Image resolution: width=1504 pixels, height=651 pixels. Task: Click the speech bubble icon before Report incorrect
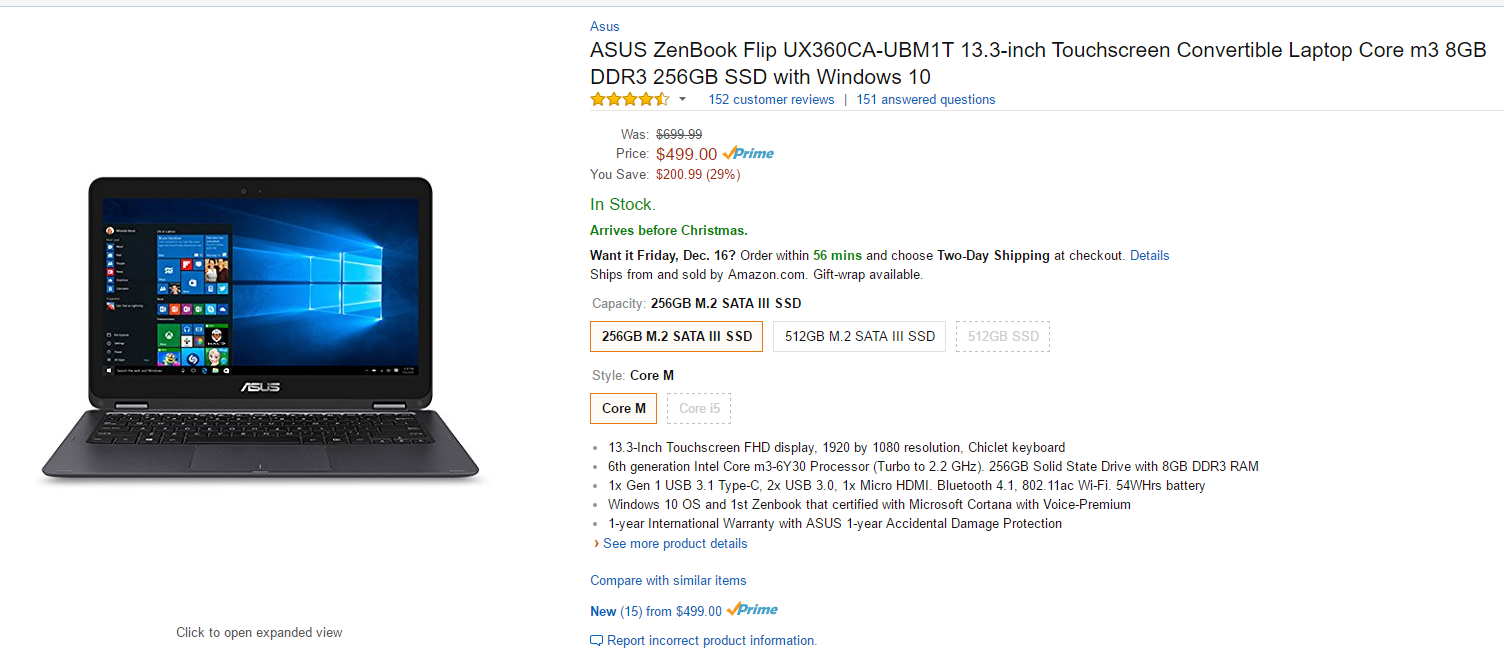(597, 641)
